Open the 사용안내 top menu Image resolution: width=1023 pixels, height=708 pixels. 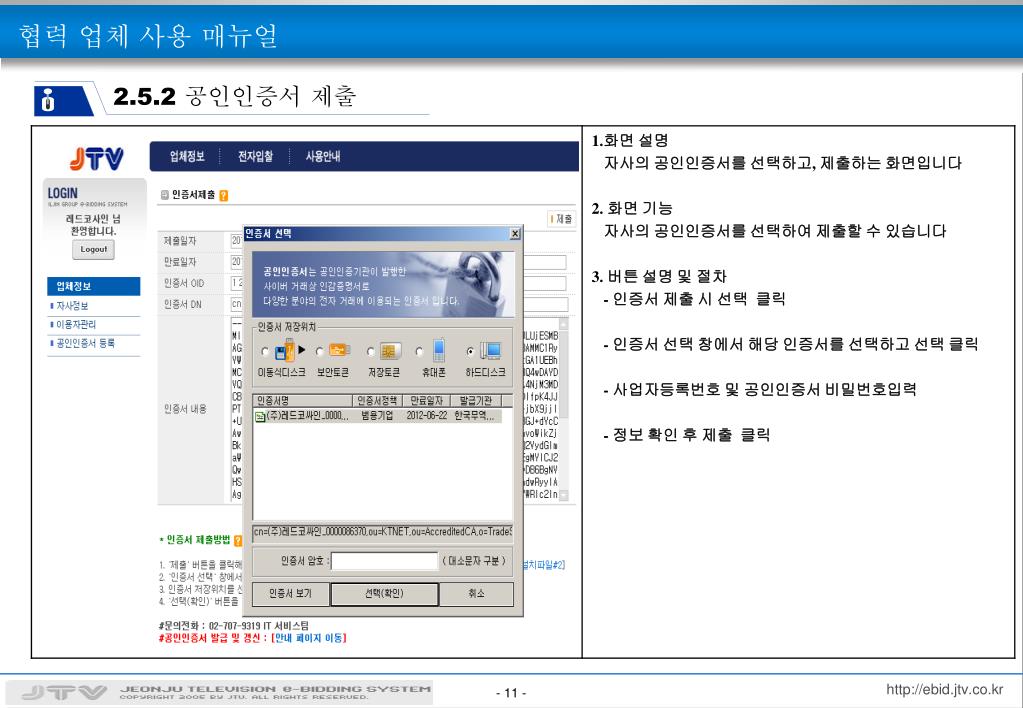point(323,157)
